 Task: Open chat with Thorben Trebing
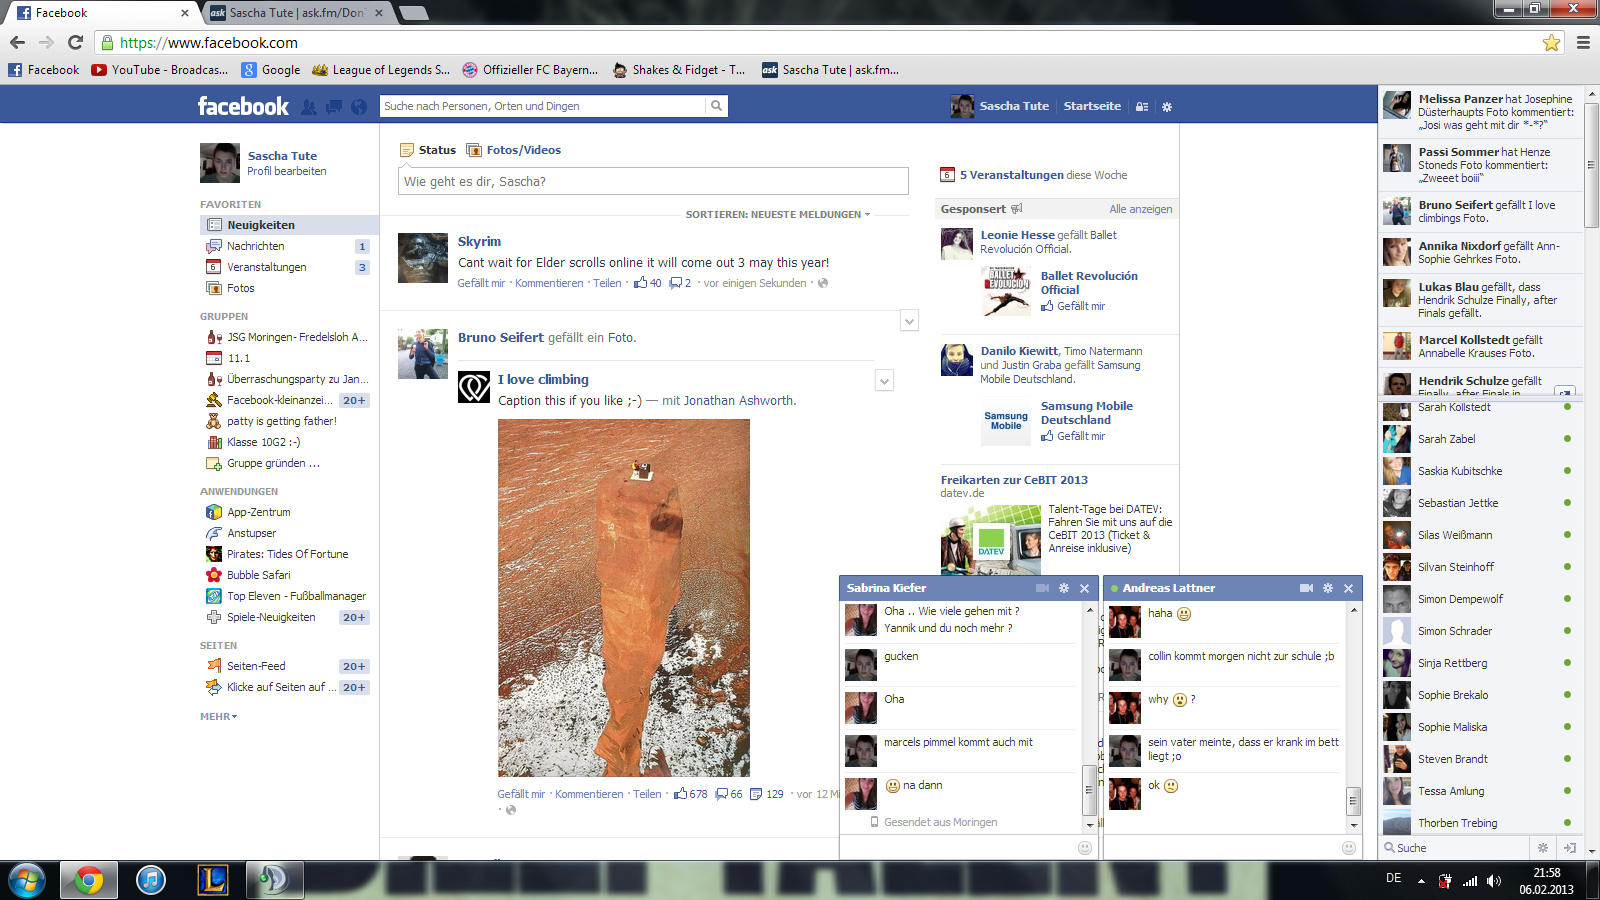pyautogui.click(x=1479, y=823)
